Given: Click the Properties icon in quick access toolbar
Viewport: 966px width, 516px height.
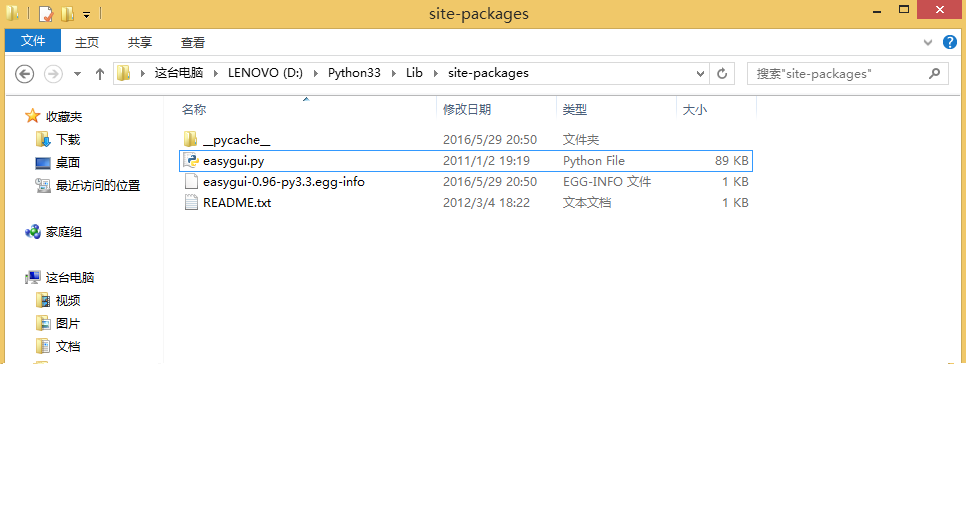Looking at the screenshot, I should click(46, 14).
